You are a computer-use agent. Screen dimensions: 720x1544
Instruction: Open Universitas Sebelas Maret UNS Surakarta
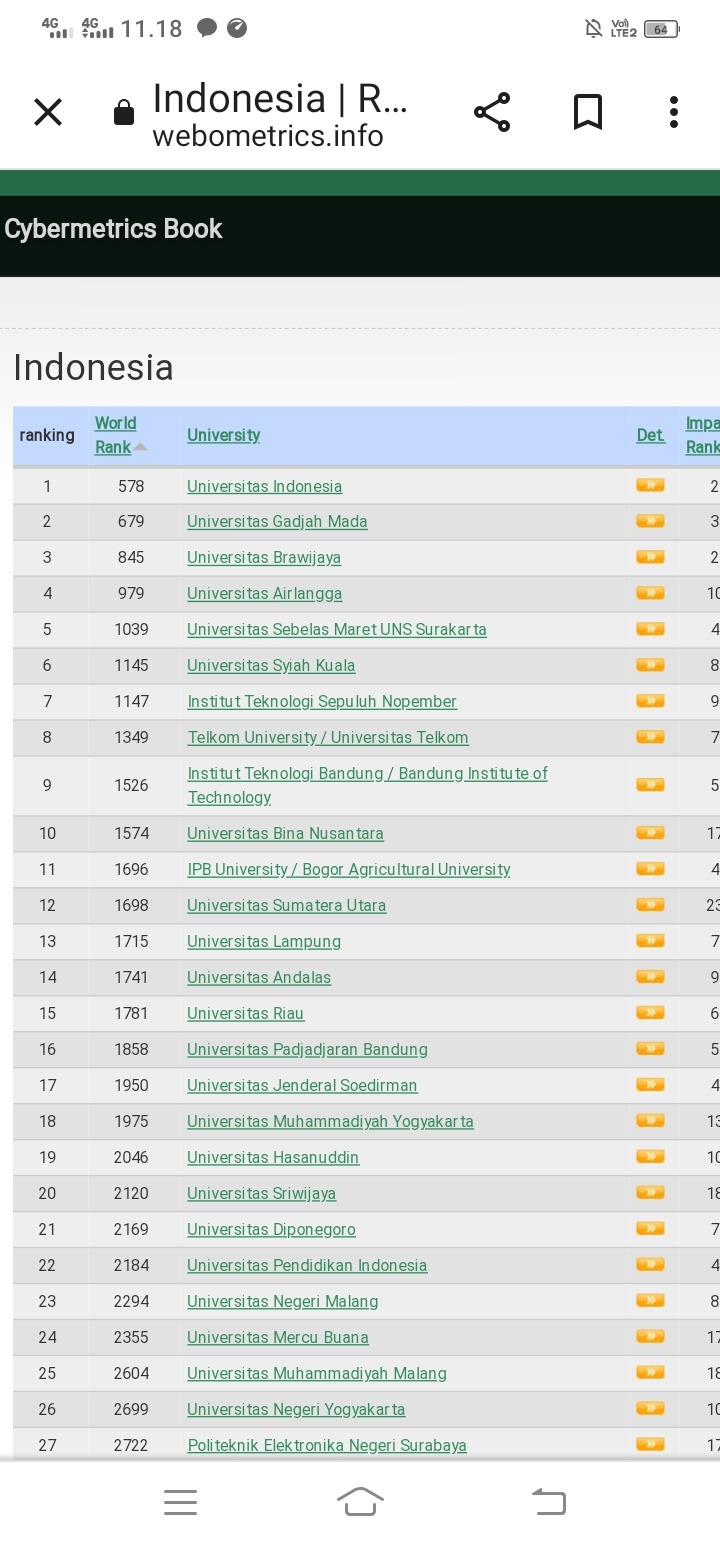(x=337, y=629)
